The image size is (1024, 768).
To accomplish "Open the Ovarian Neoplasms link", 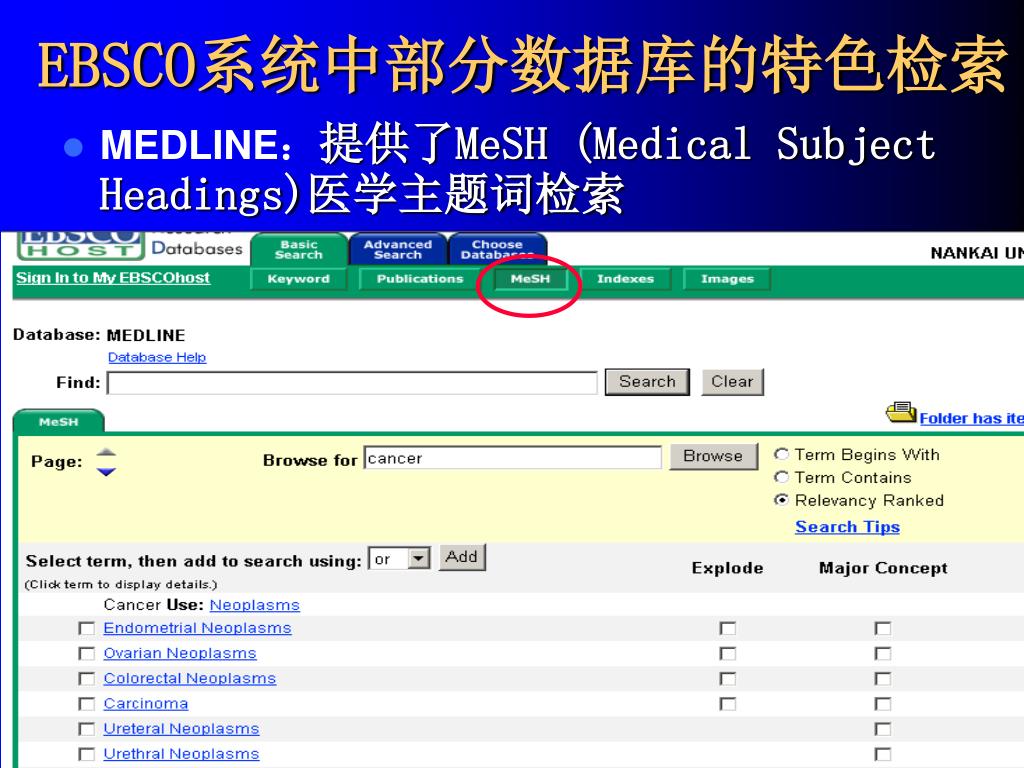I will click(x=180, y=653).
